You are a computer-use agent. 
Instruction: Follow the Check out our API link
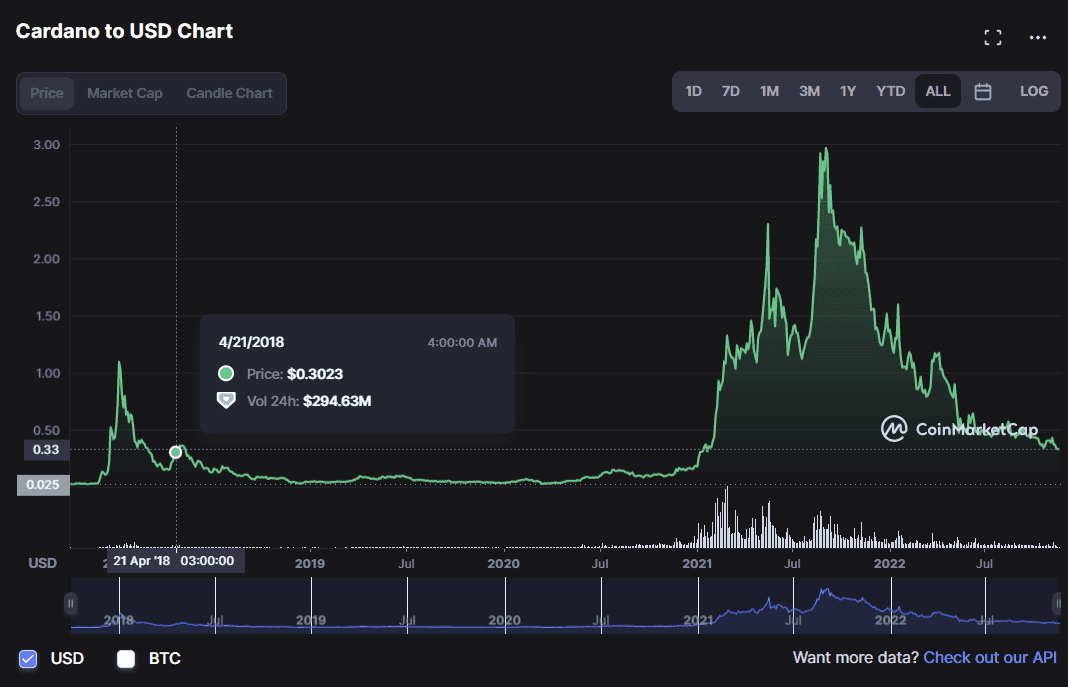[x=990, y=657]
